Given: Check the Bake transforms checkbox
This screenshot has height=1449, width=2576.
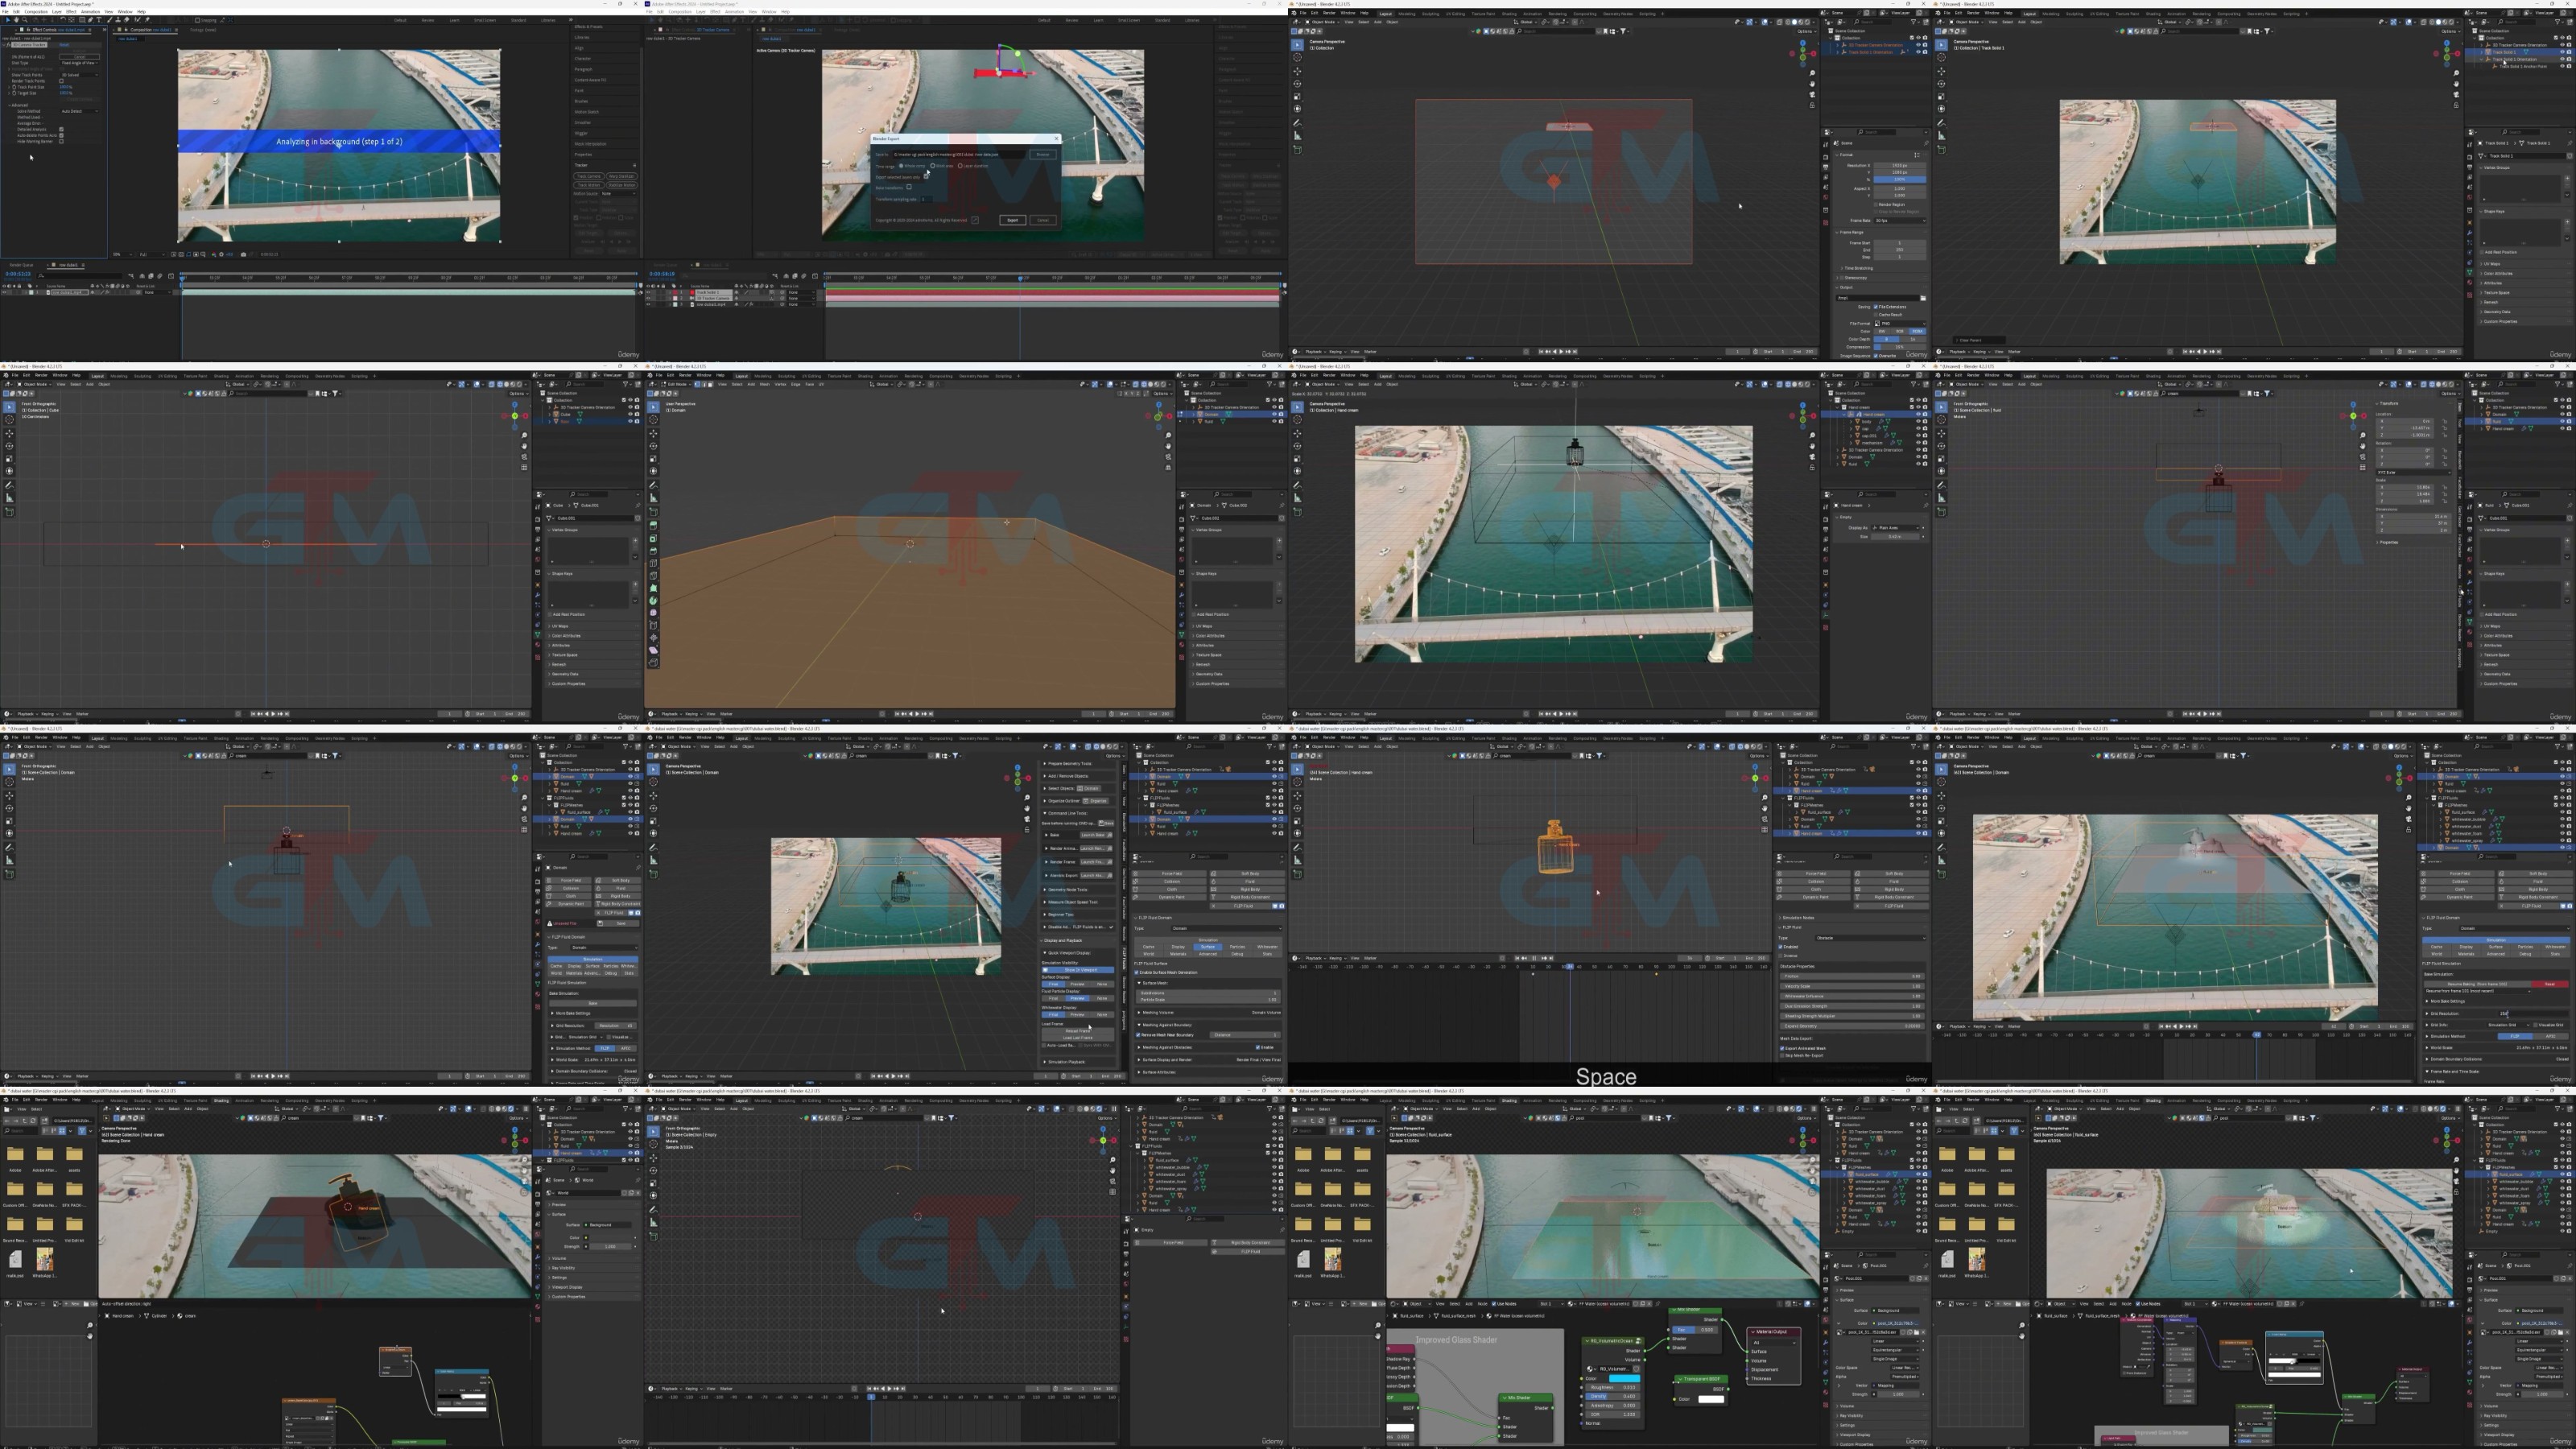Looking at the screenshot, I should 909,187.
